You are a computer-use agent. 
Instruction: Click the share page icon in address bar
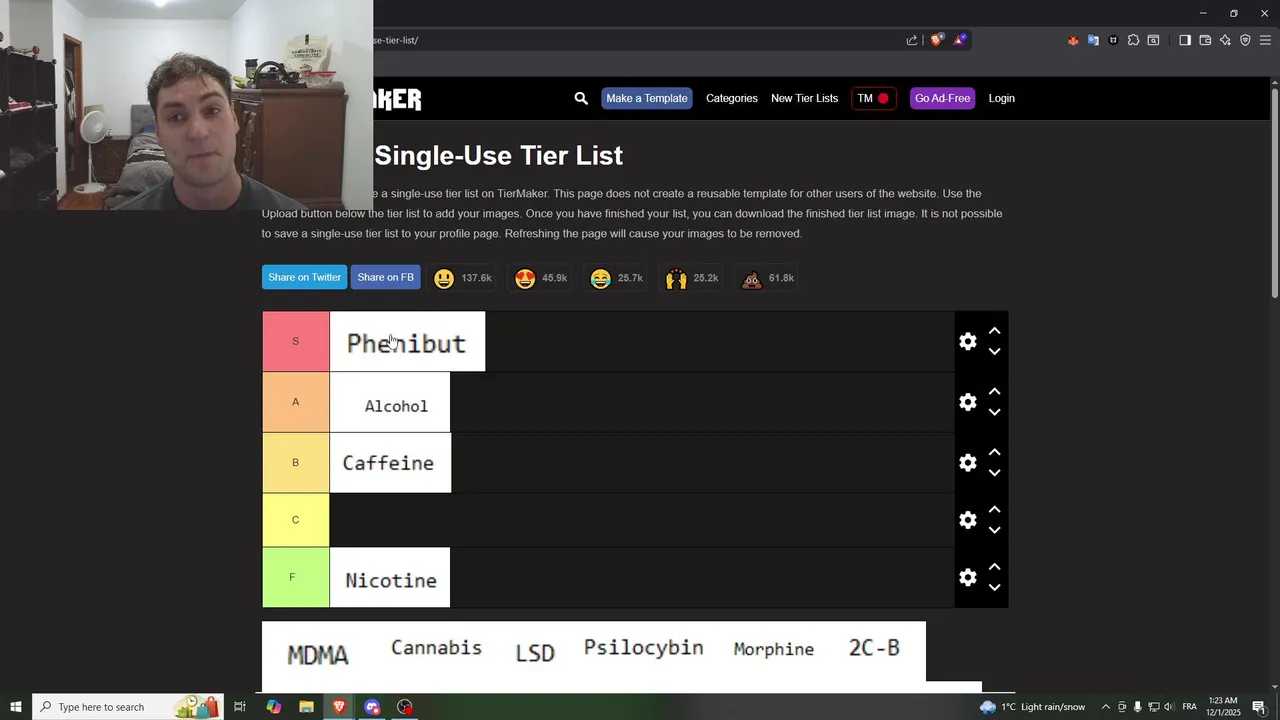912,40
